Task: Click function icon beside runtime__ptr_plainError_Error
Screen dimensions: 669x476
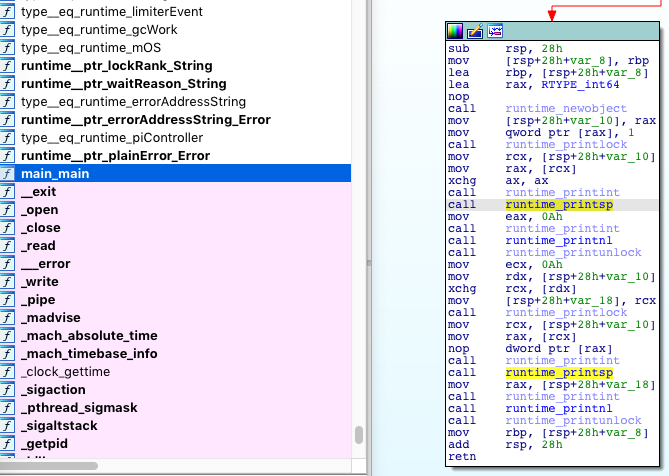Action: [x=7, y=156]
